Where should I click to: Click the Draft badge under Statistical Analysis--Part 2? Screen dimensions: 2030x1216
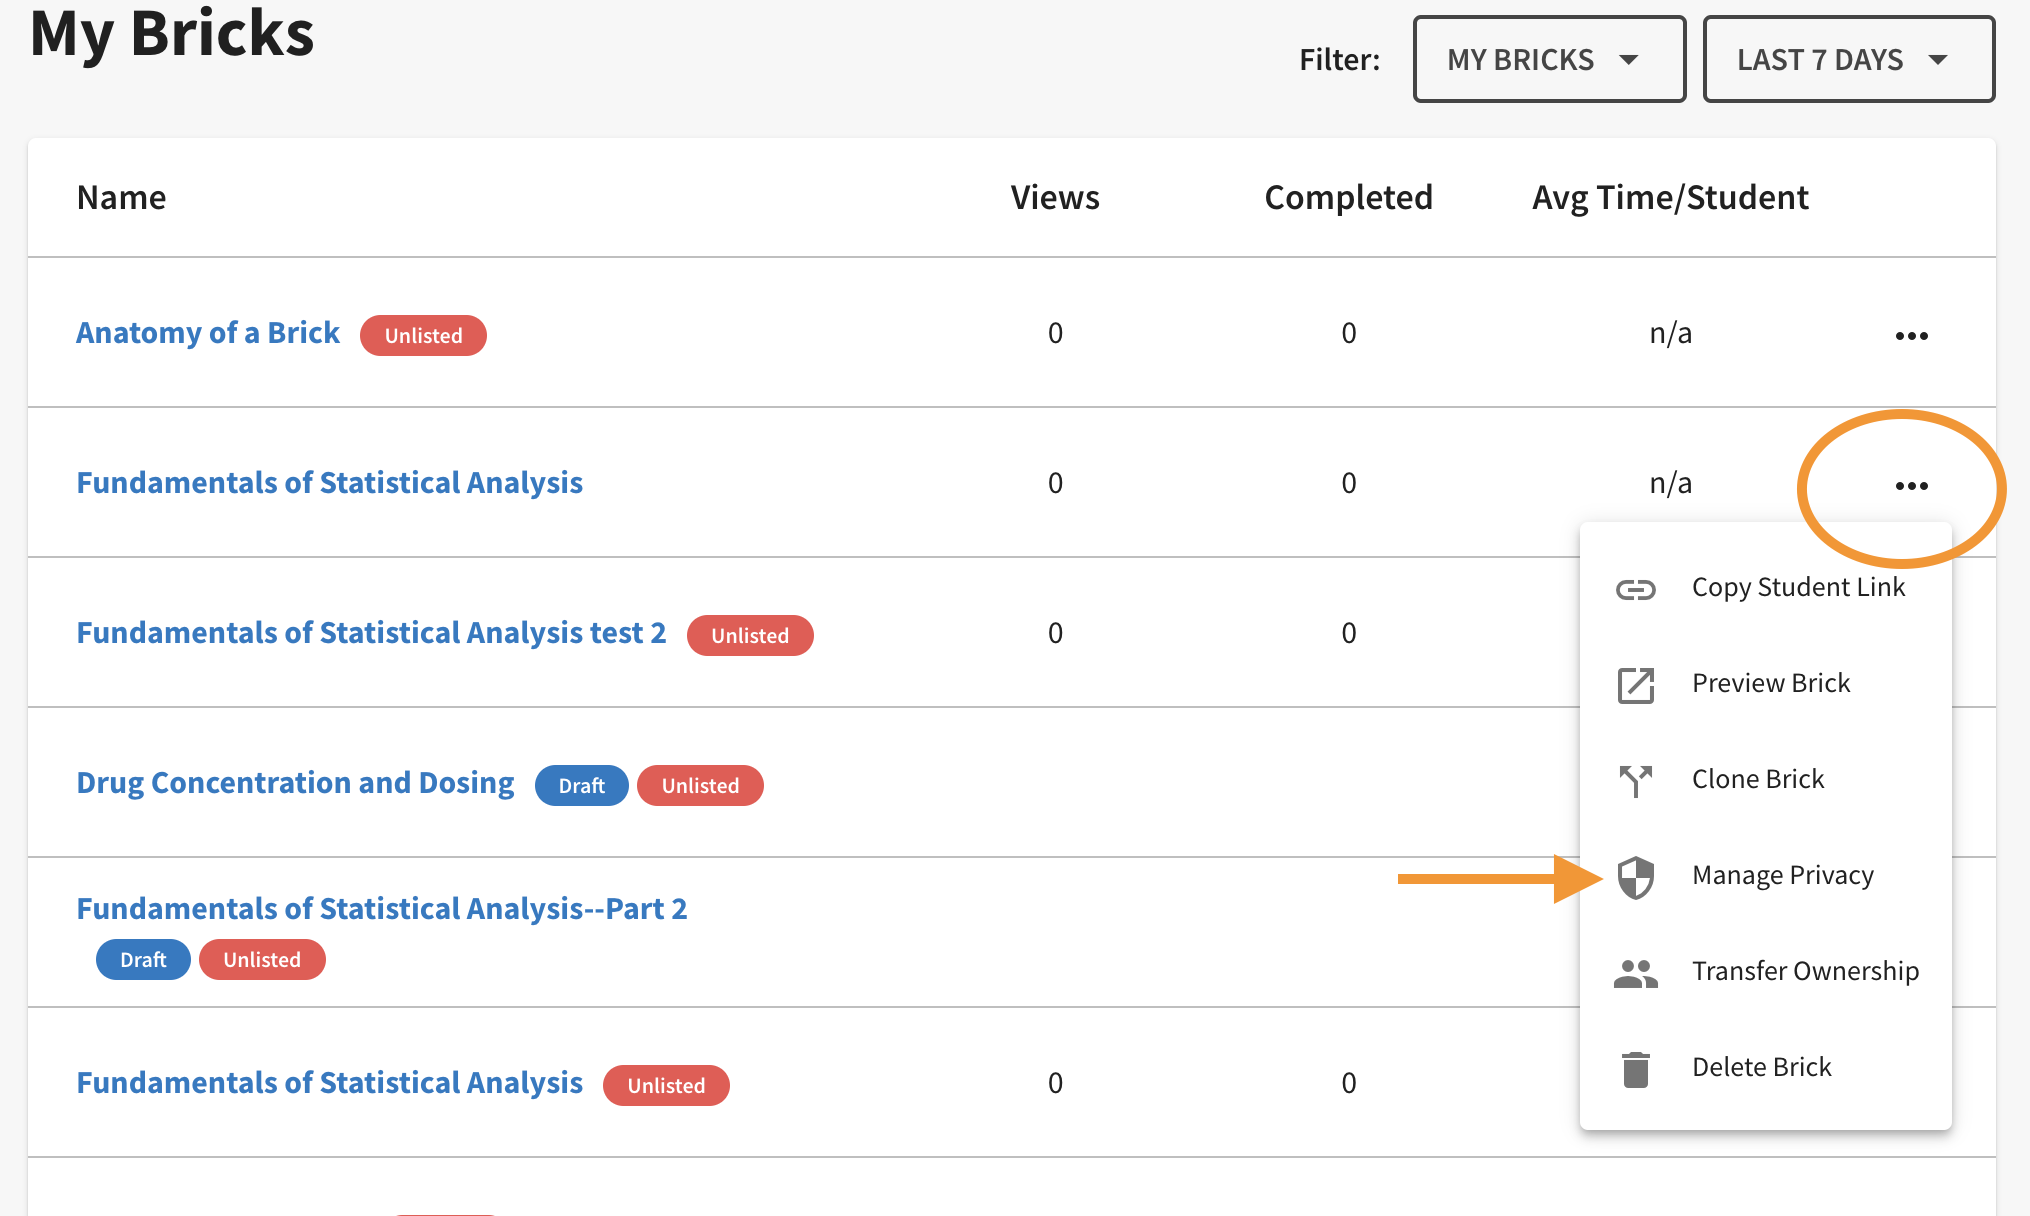pyautogui.click(x=143, y=960)
